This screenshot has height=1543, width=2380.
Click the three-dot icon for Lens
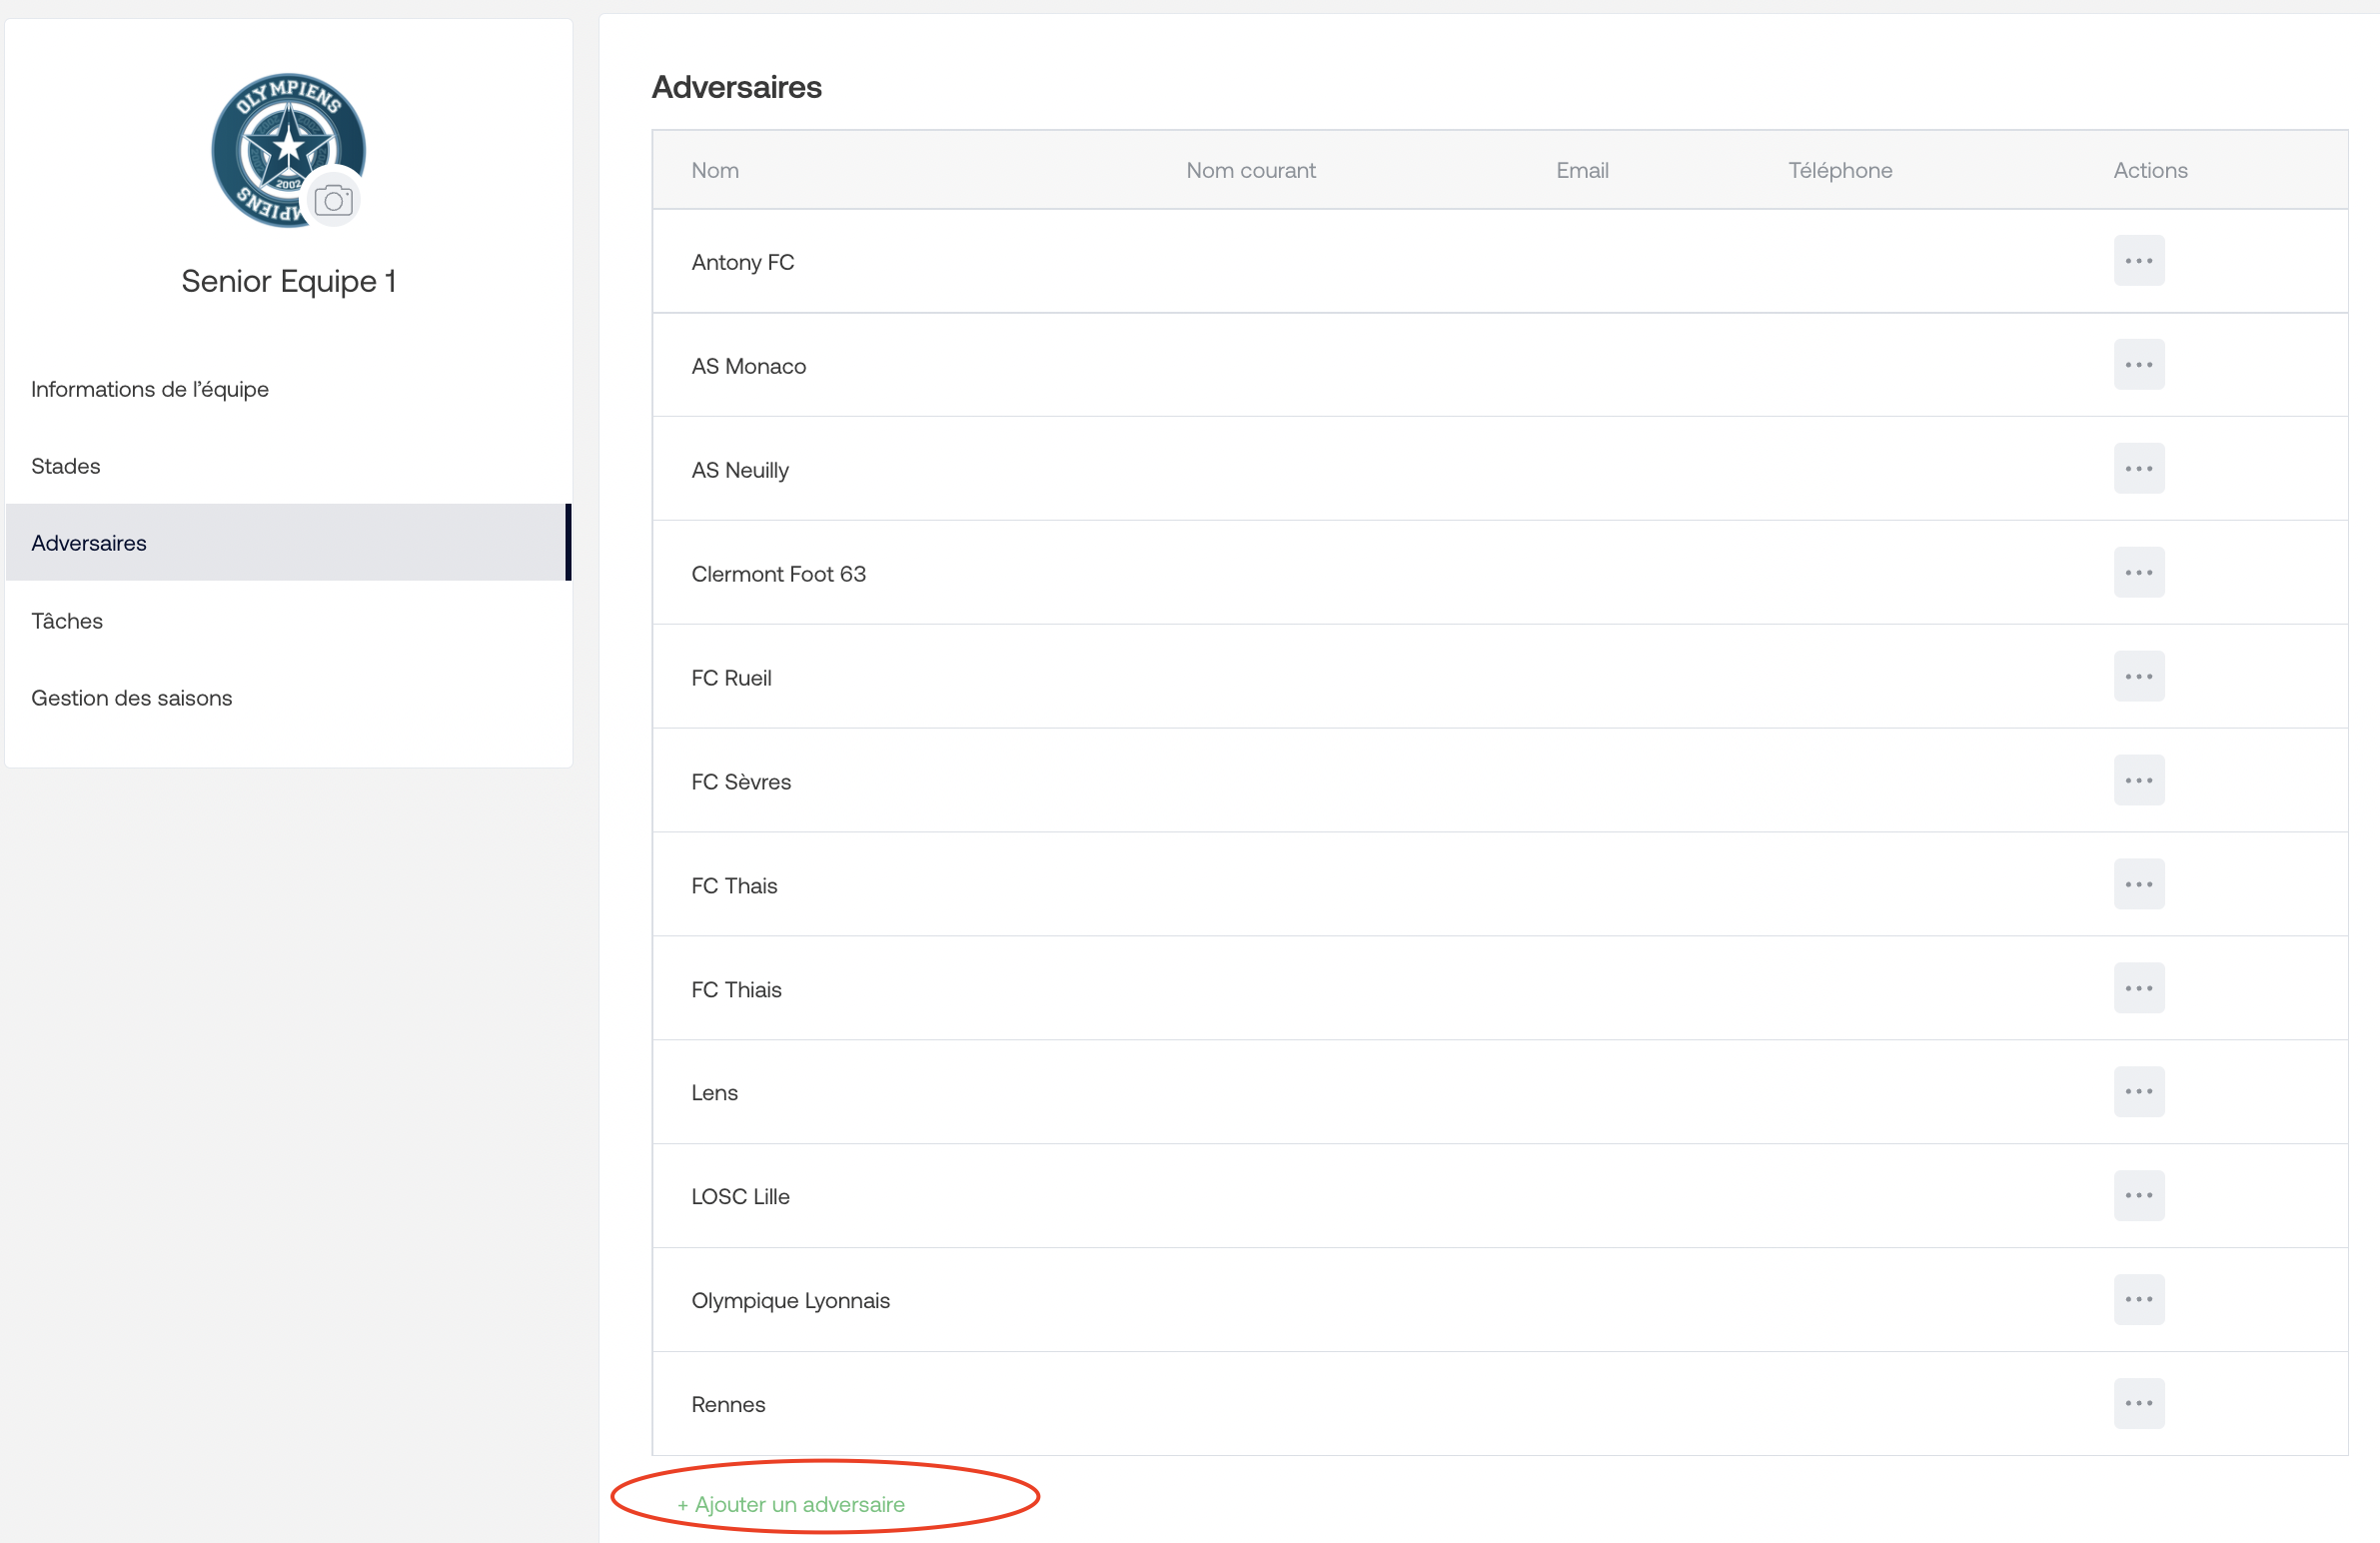[2139, 1091]
